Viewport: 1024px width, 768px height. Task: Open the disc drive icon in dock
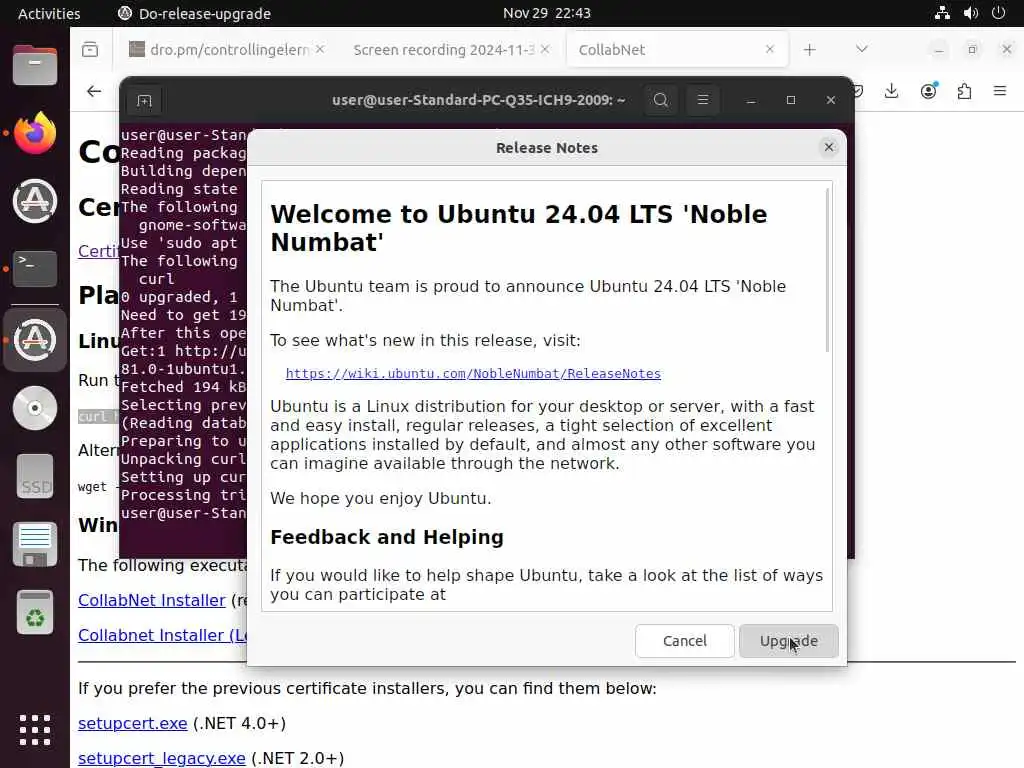pyautogui.click(x=35, y=408)
